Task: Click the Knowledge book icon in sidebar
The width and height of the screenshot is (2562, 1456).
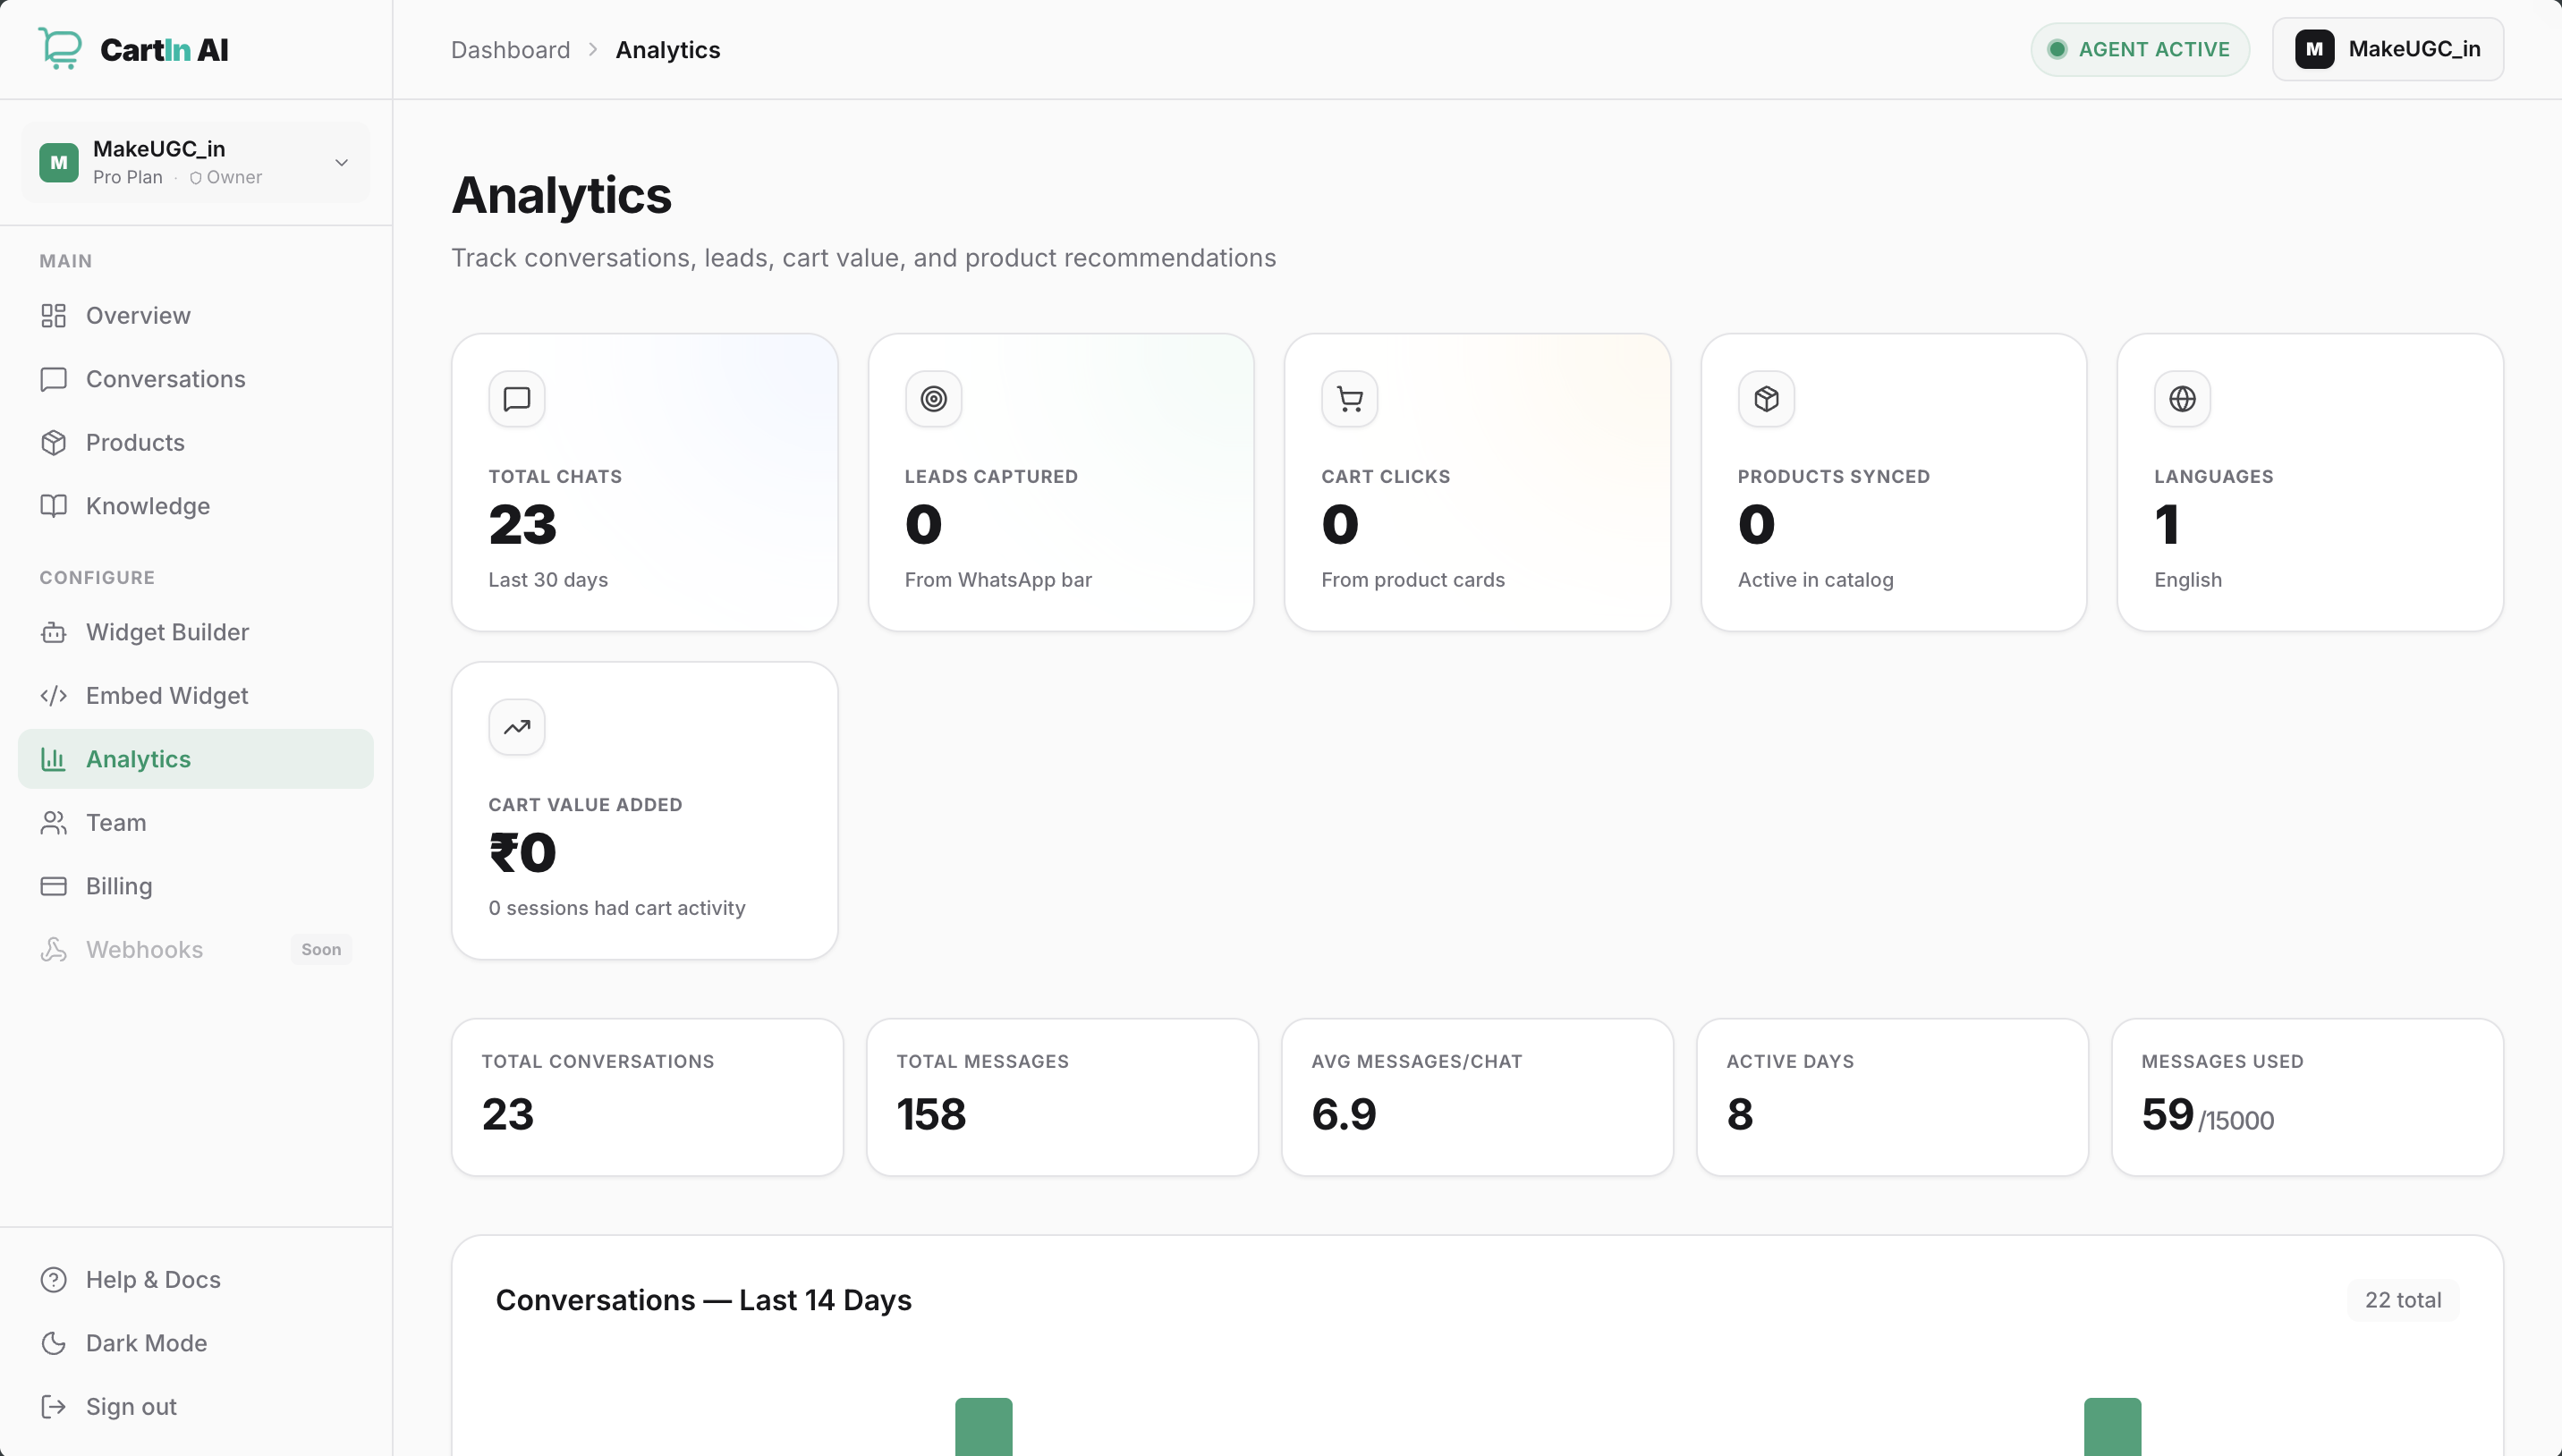Action: coord(53,506)
